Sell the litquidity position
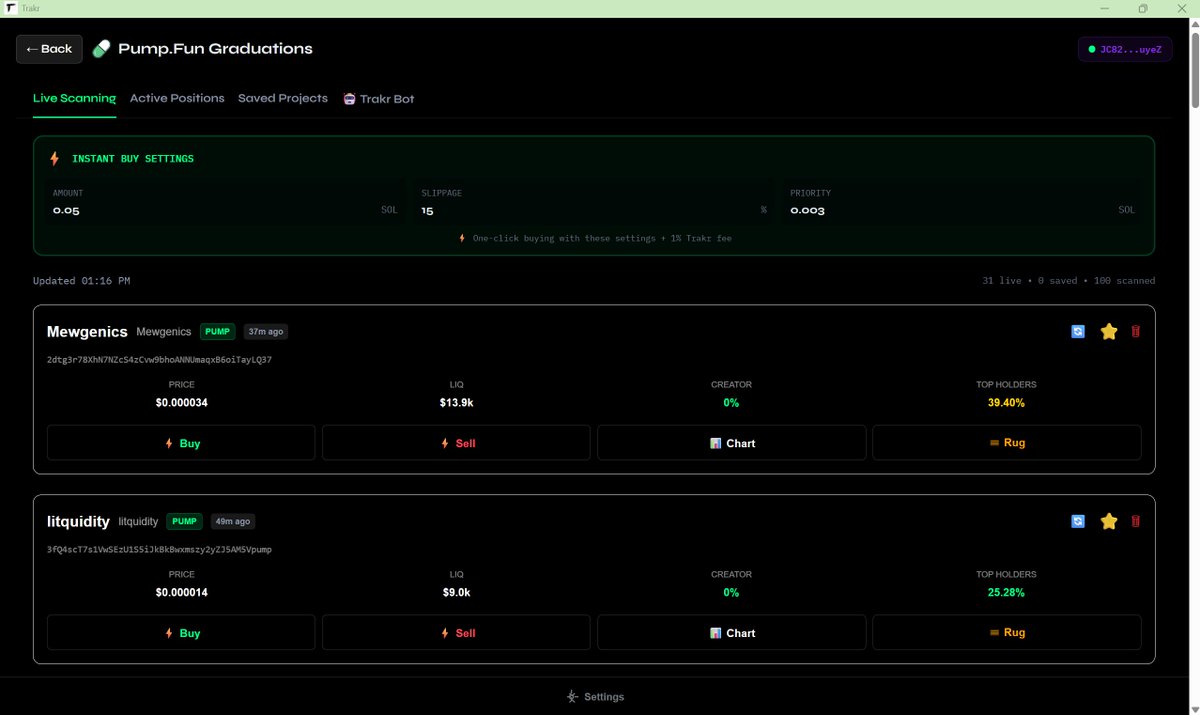The image size is (1200, 715). coord(456,633)
